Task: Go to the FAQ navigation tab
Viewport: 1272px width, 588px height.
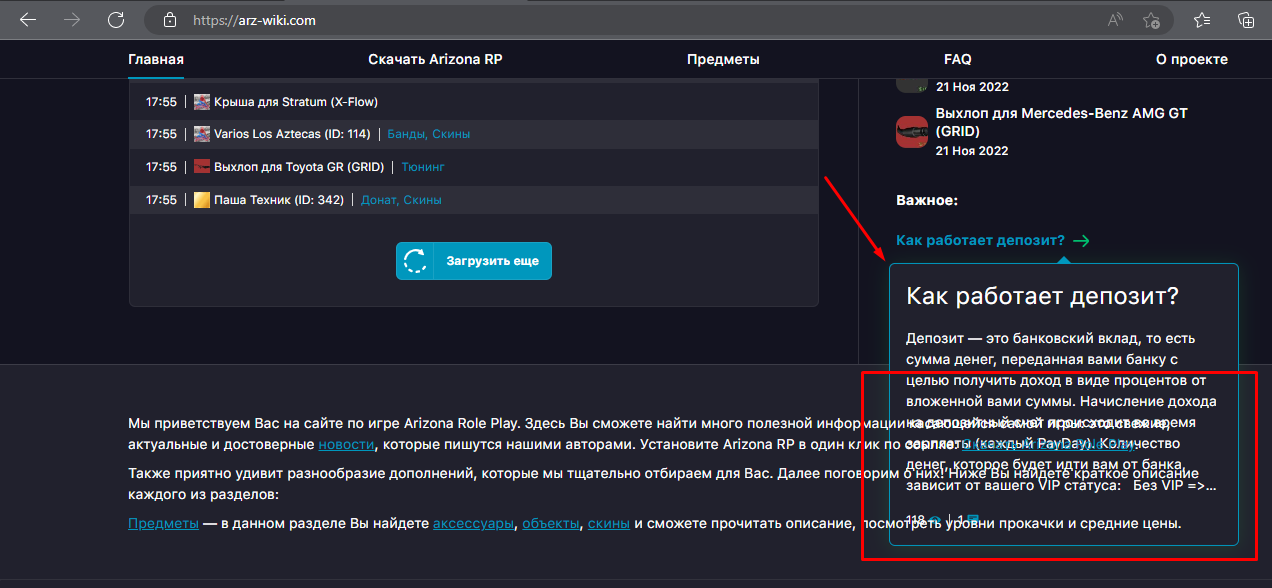Action: click(x=957, y=59)
